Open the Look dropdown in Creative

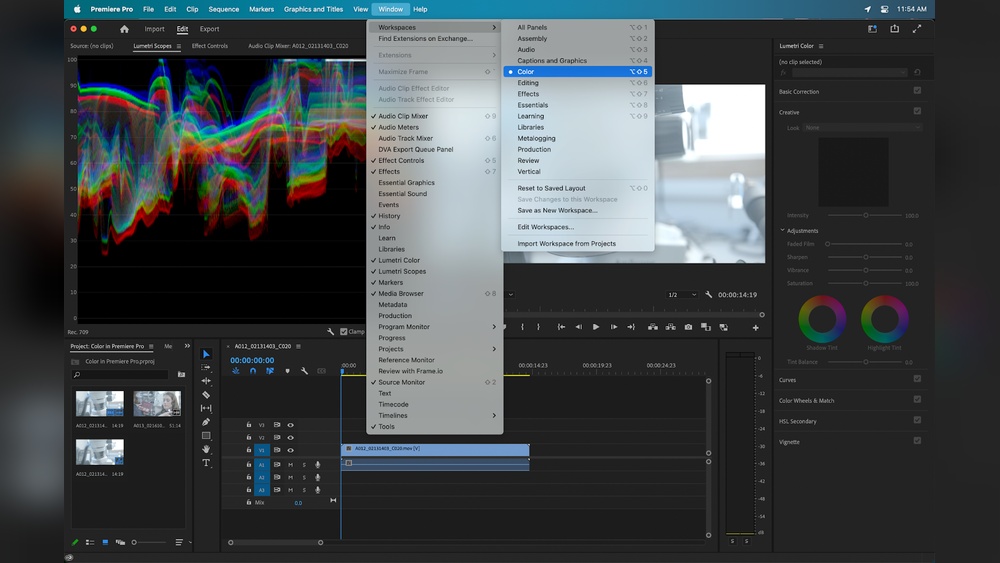click(x=862, y=128)
